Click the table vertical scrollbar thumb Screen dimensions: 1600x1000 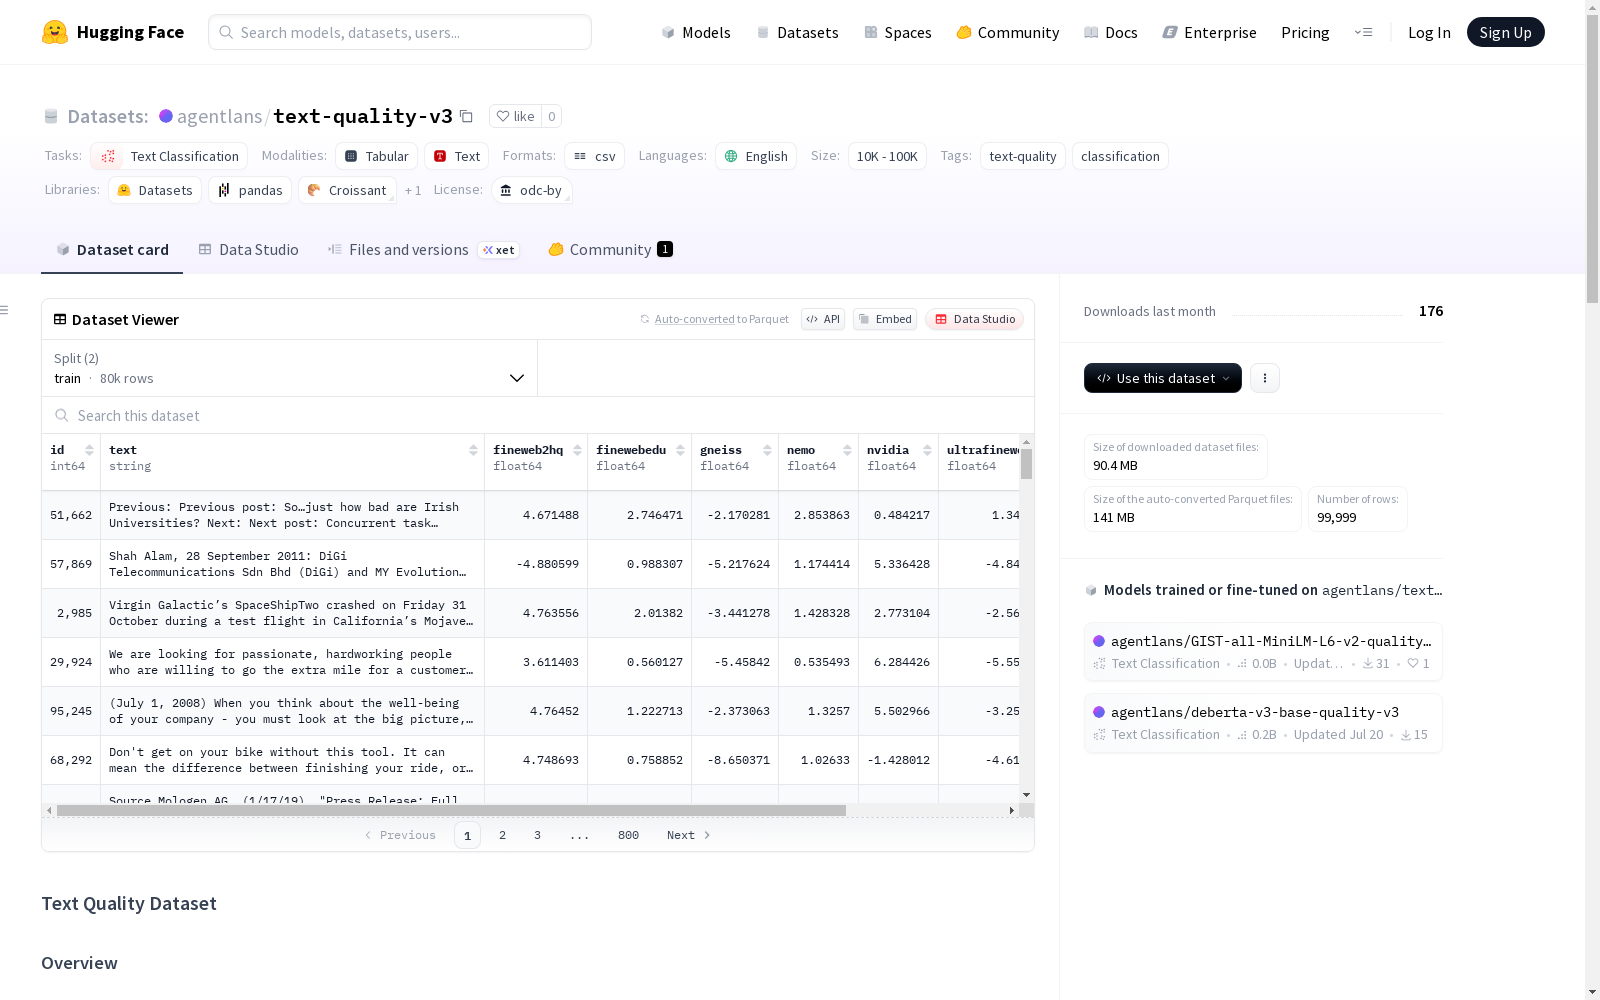[1026, 464]
